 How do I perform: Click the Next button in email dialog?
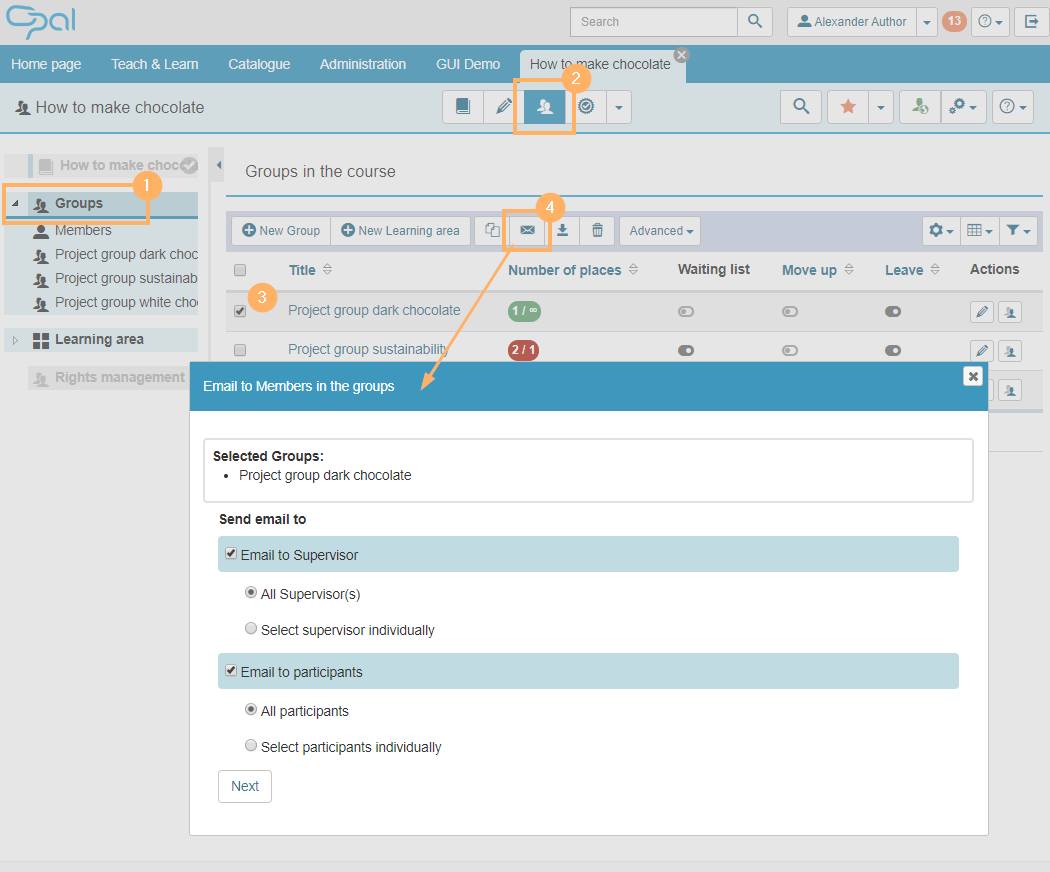245,786
